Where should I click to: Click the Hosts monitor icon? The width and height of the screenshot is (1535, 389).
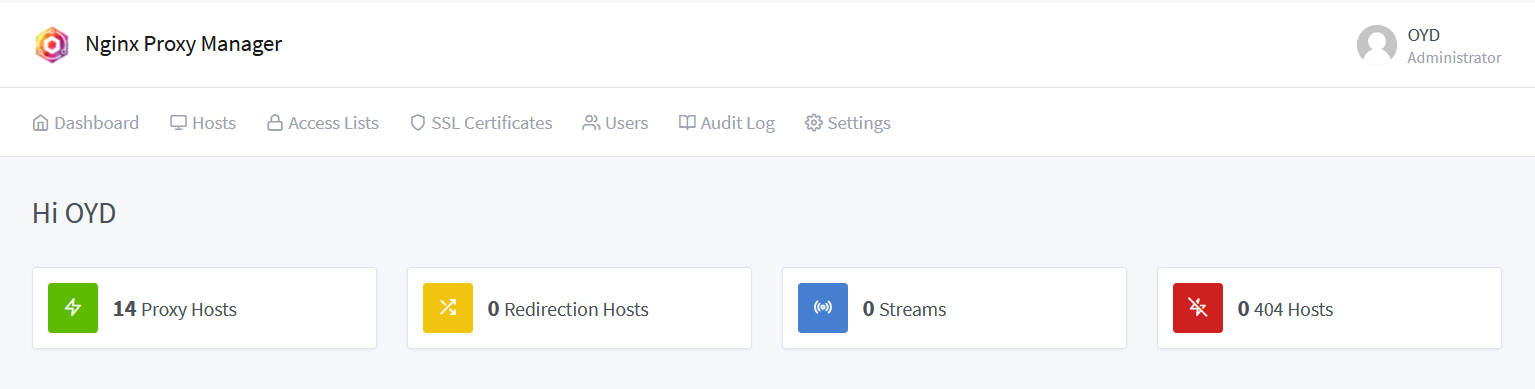(x=178, y=123)
